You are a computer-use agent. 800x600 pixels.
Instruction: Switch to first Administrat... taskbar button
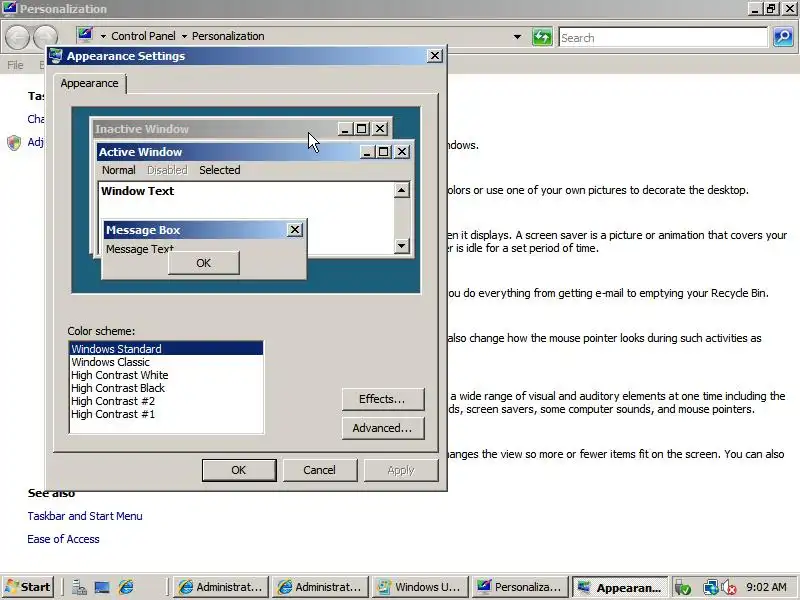pyautogui.click(x=221, y=587)
